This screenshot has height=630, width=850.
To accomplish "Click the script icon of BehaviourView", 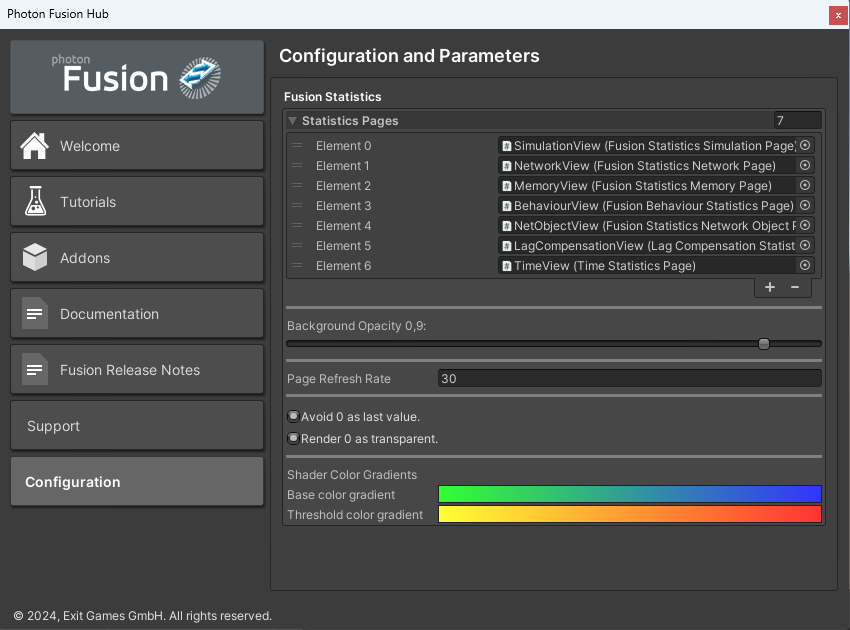I will 507,206.
